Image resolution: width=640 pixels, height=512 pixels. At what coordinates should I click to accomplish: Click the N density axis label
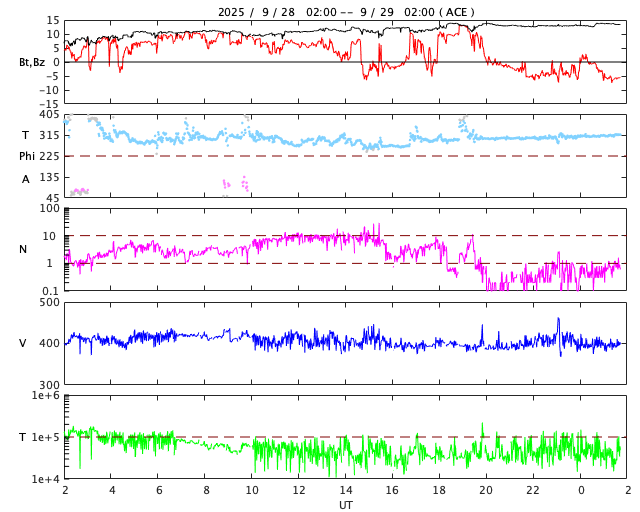click(23, 249)
